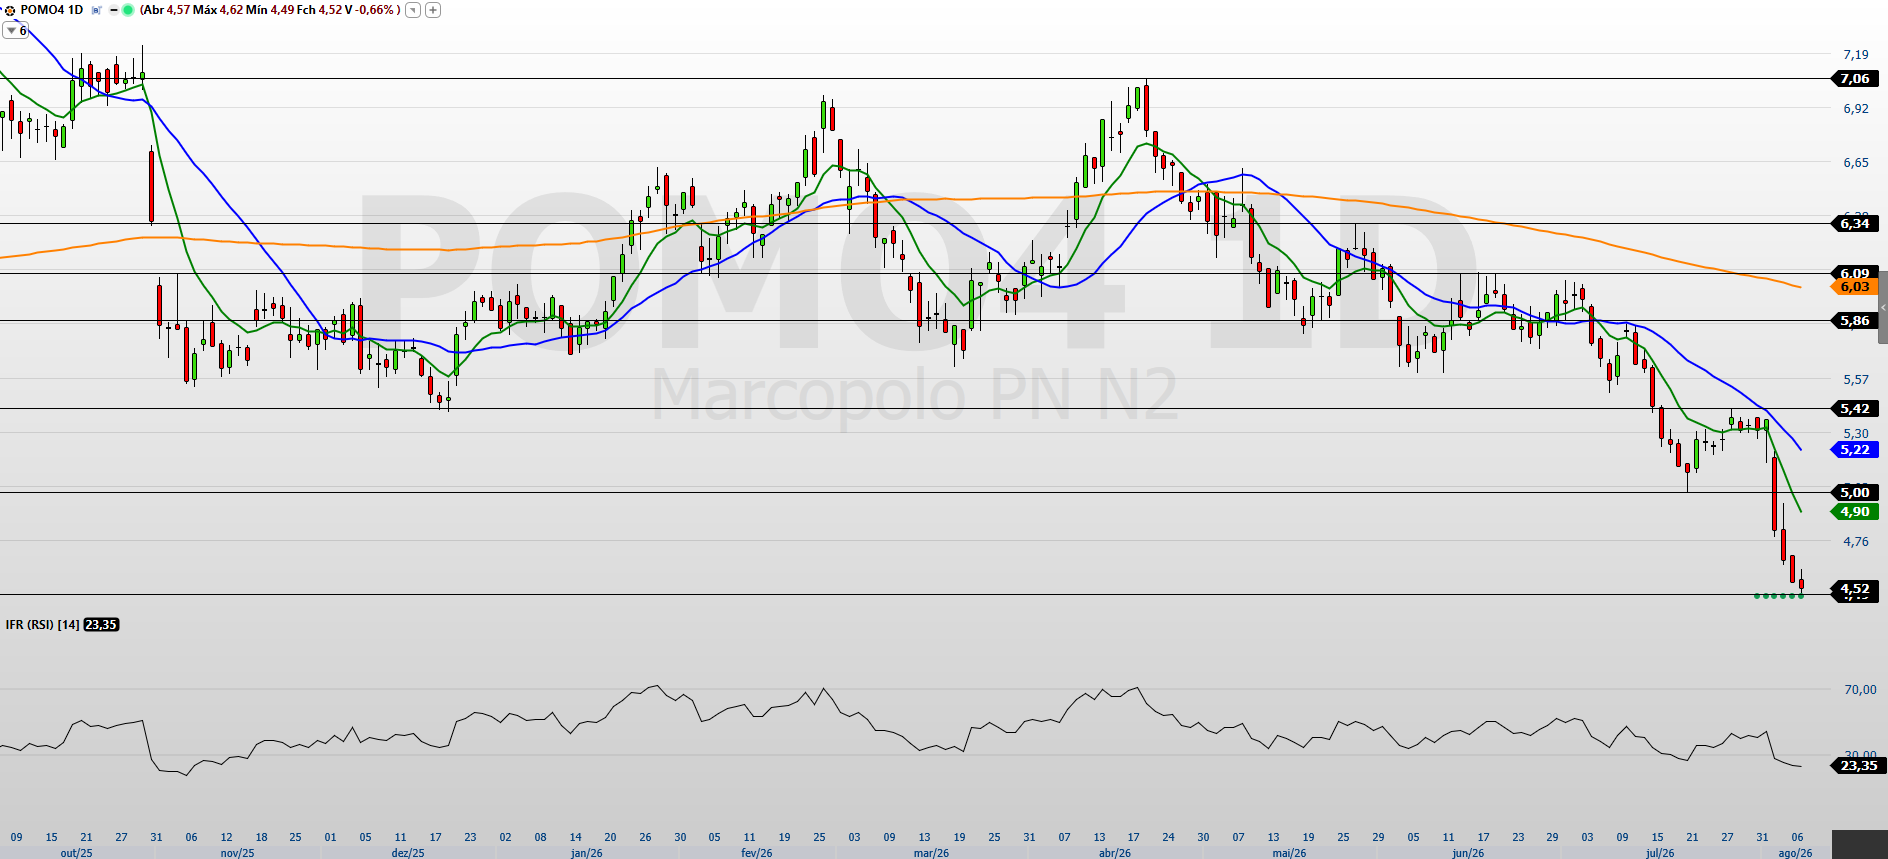1888x859 pixels.
Task: Click the orange 6,03 moving average tag
Action: [1854, 287]
